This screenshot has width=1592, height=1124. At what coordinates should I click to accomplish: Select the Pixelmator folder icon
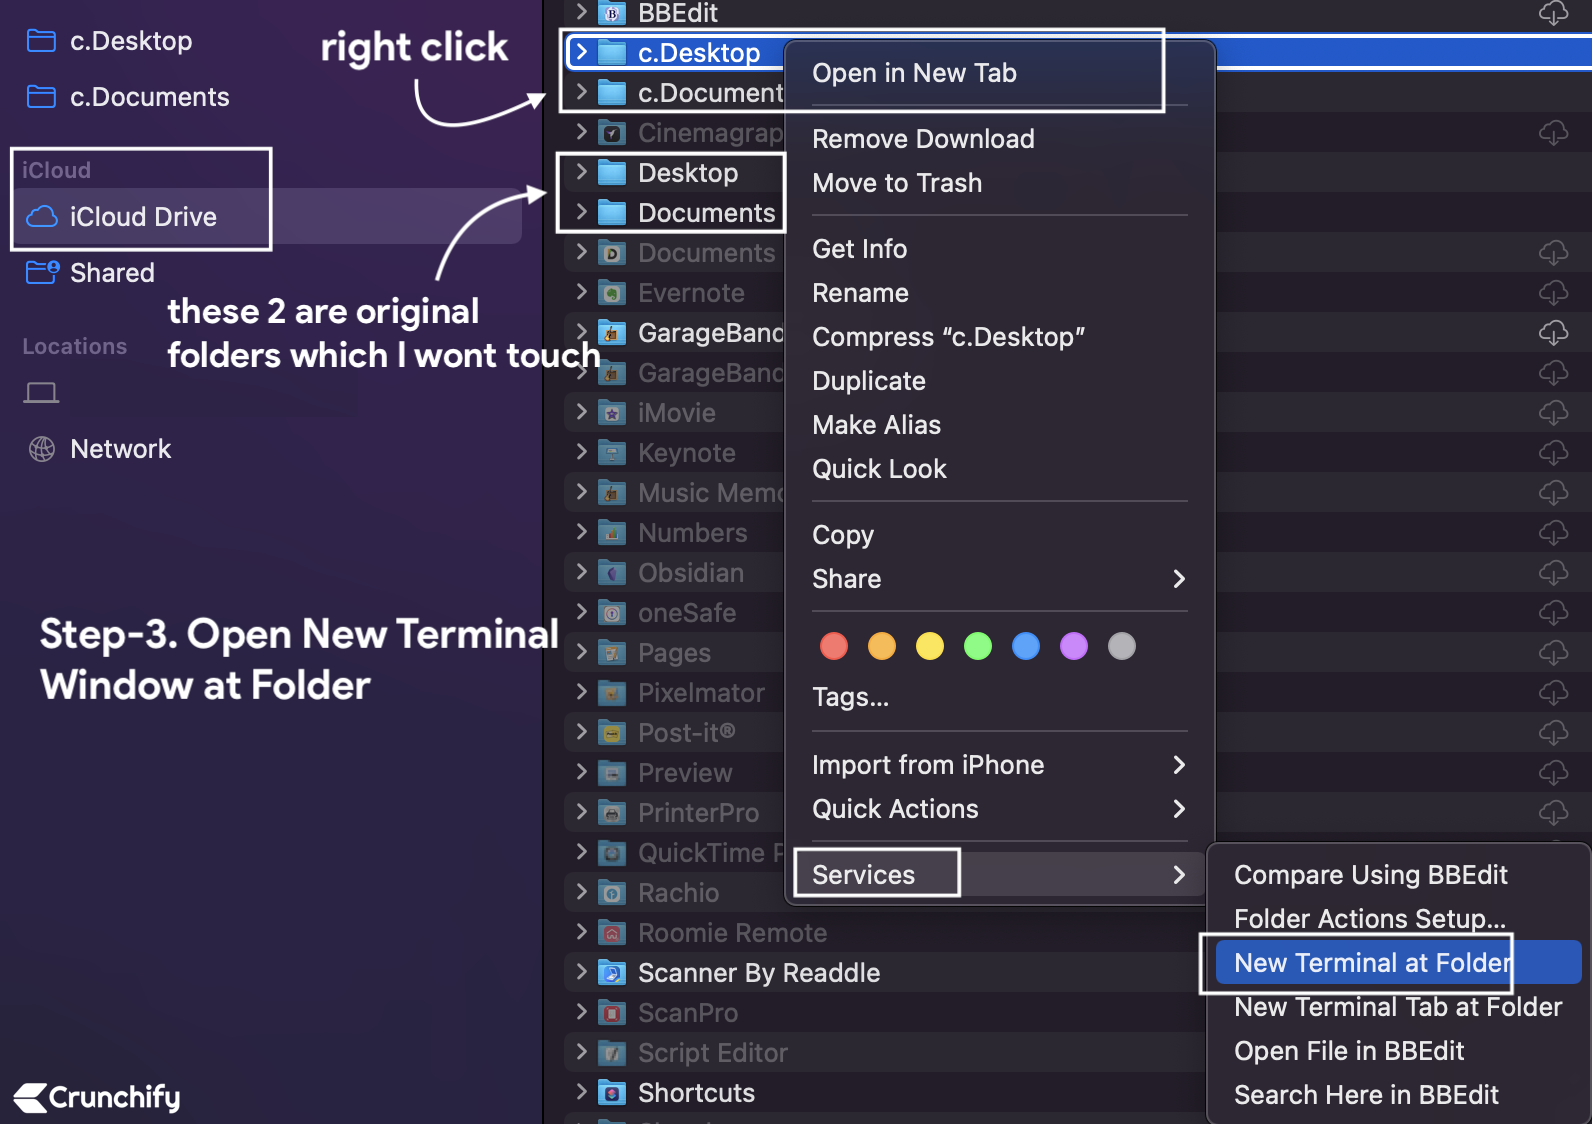[611, 693]
